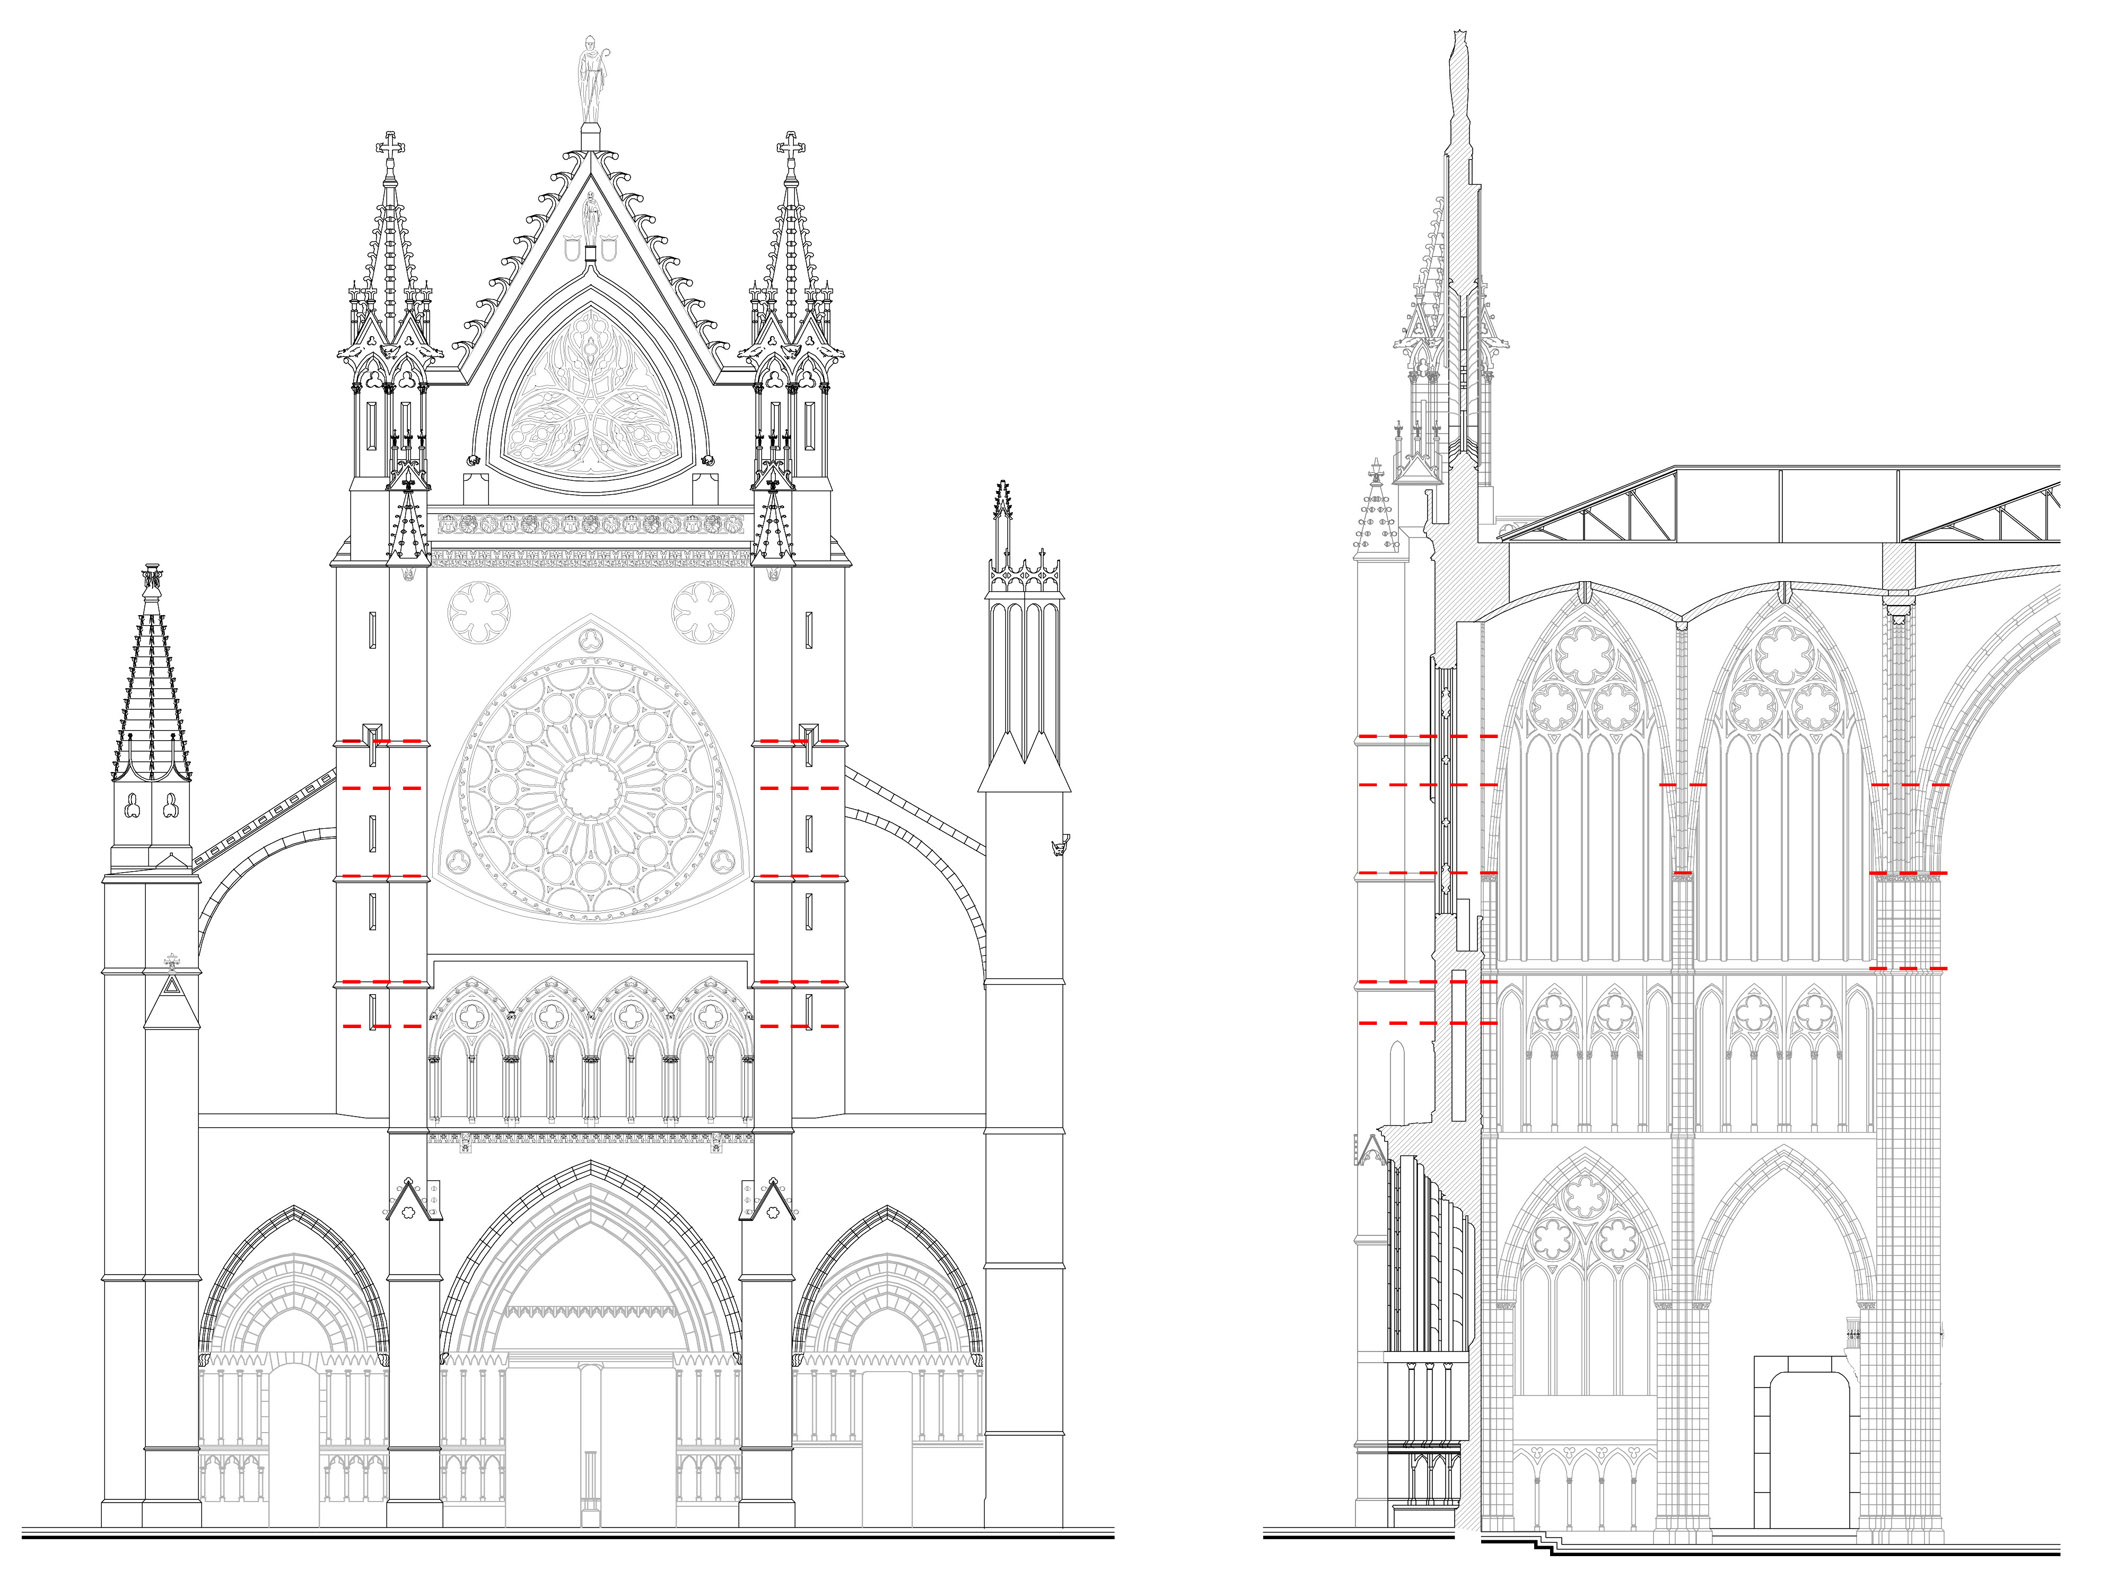Click the gargoyle on the right buttress pier

[1060, 846]
